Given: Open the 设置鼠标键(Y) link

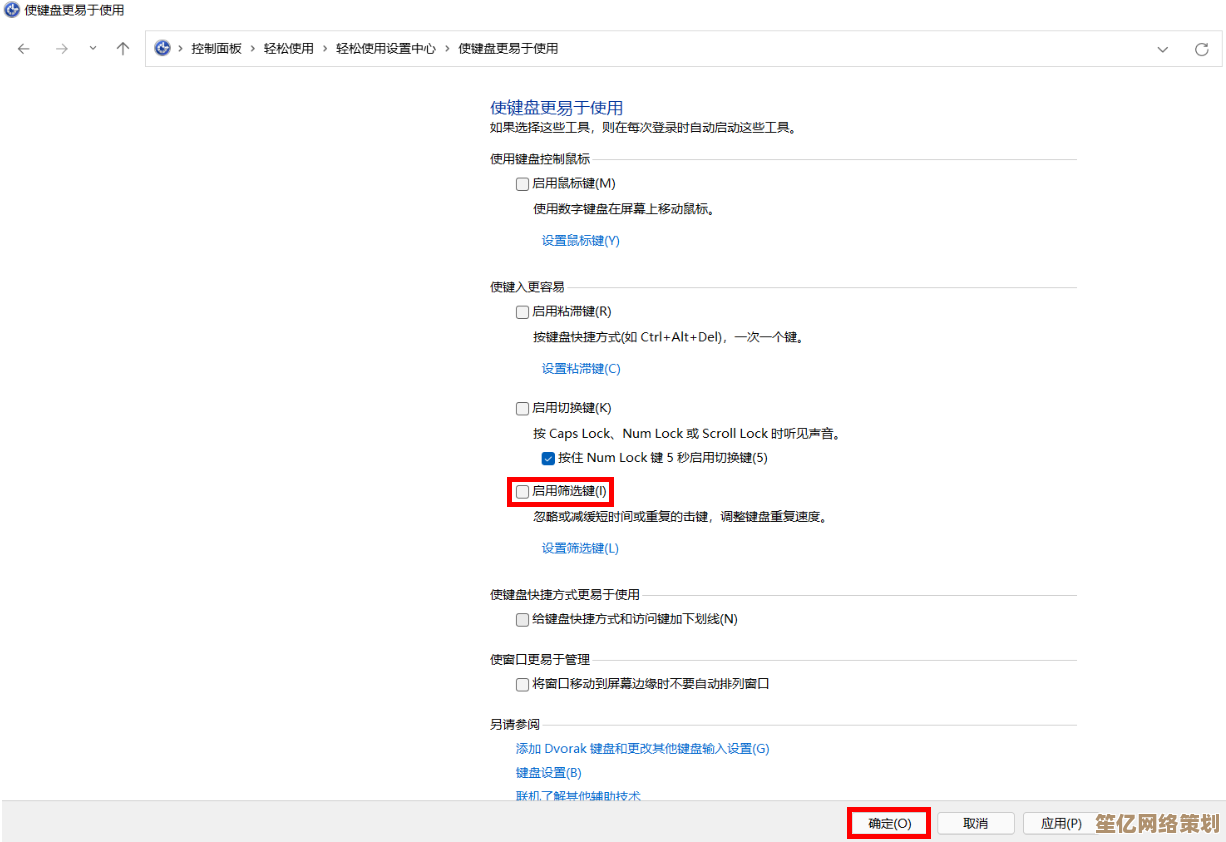Looking at the screenshot, I should [x=580, y=241].
